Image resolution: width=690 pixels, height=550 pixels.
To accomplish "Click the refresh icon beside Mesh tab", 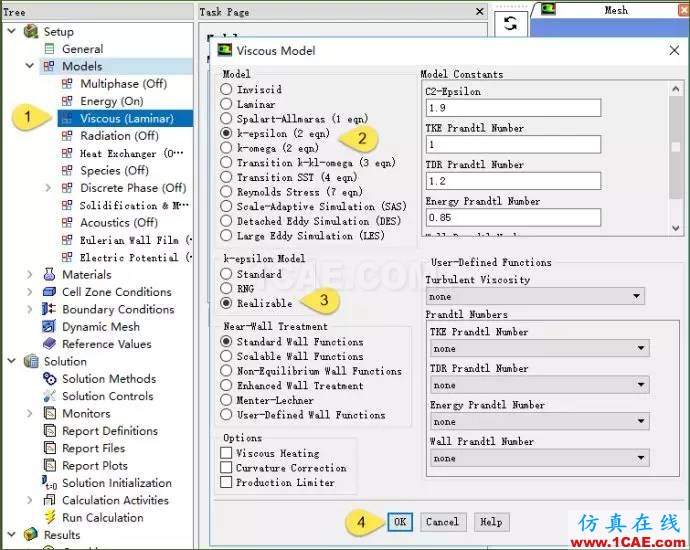I will pyautogui.click(x=510, y=23).
